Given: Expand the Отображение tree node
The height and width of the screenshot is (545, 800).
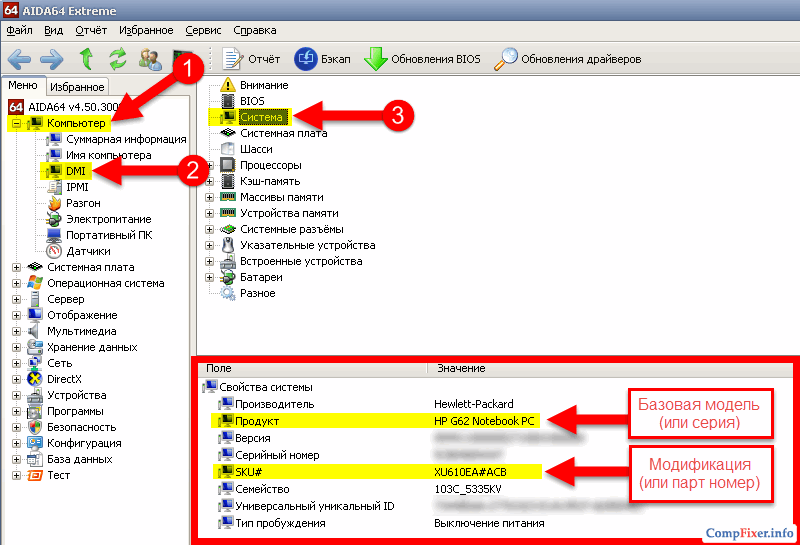Looking at the screenshot, I should pyautogui.click(x=16, y=315).
